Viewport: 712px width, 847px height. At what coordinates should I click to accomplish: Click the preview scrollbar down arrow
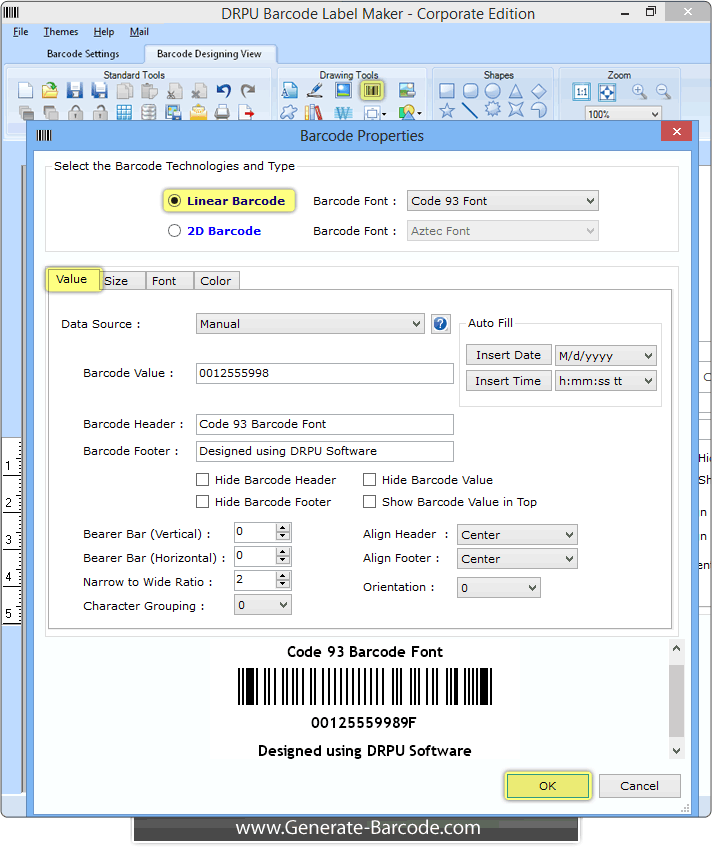tap(676, 751)
